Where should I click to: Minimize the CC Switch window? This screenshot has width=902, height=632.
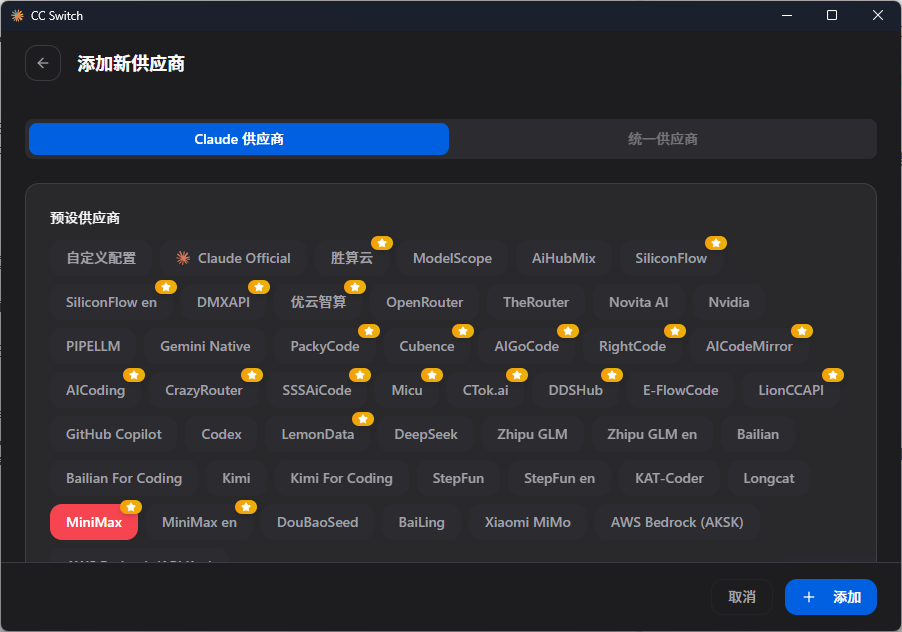tap(787, 16)
